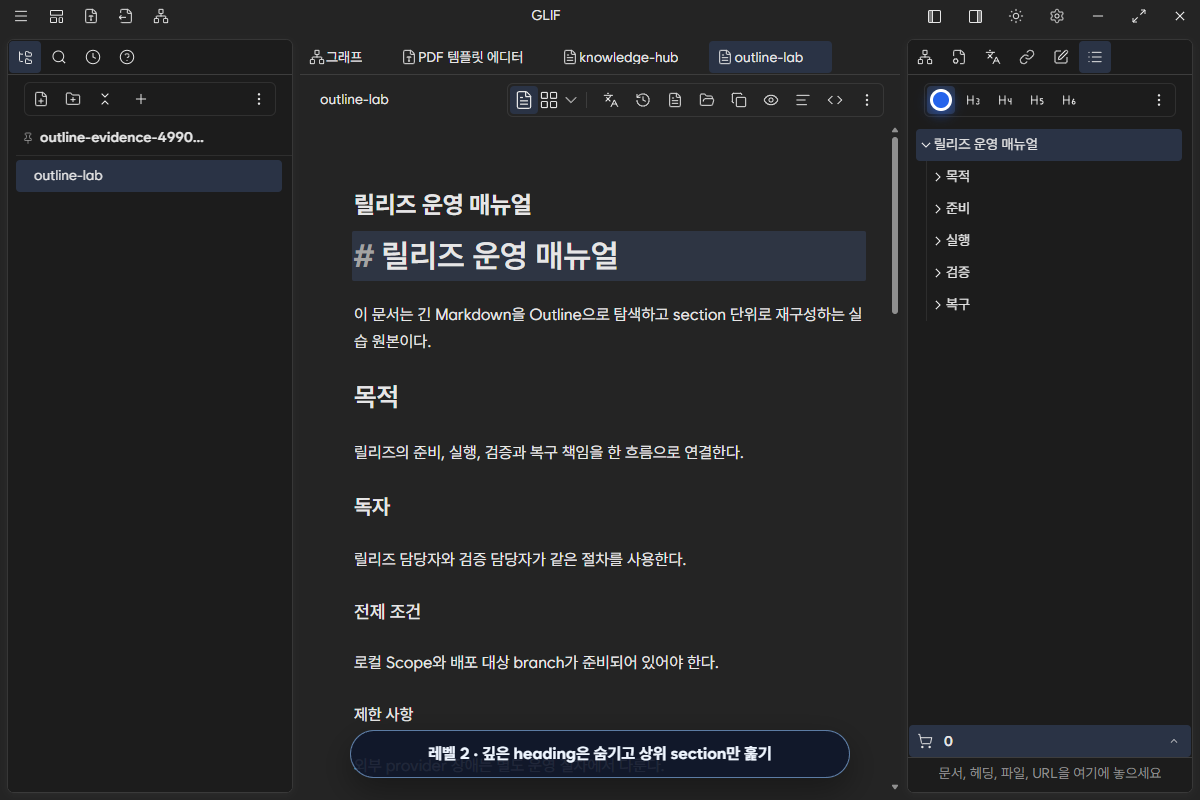1200x800 pixels.
Task: Show recent history in left sidebar
Action: (93, 57)
